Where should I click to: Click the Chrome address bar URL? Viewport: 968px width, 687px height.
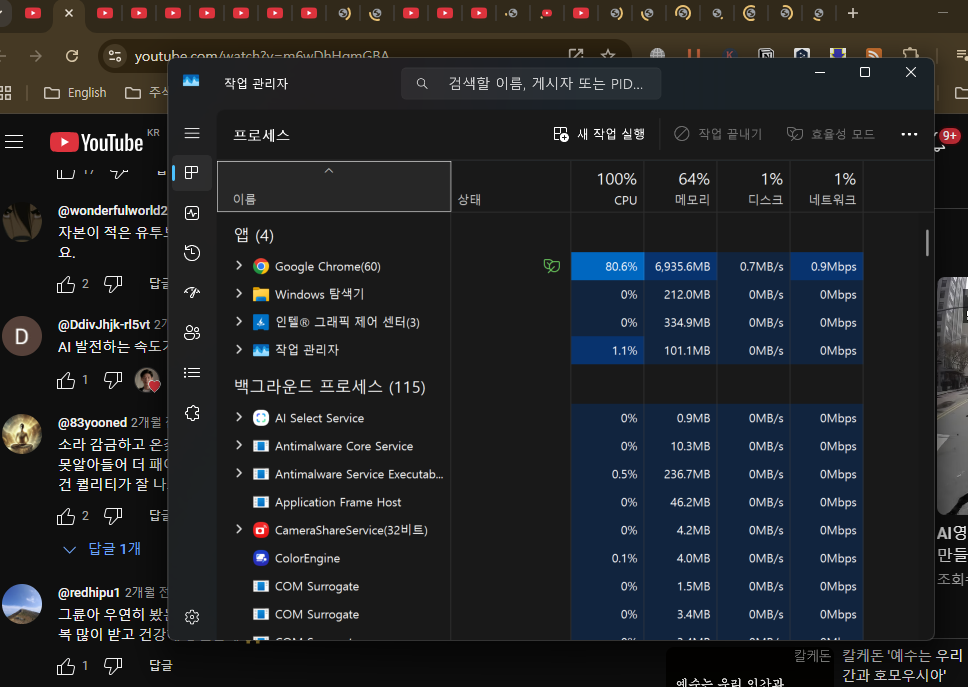(262, 56)
